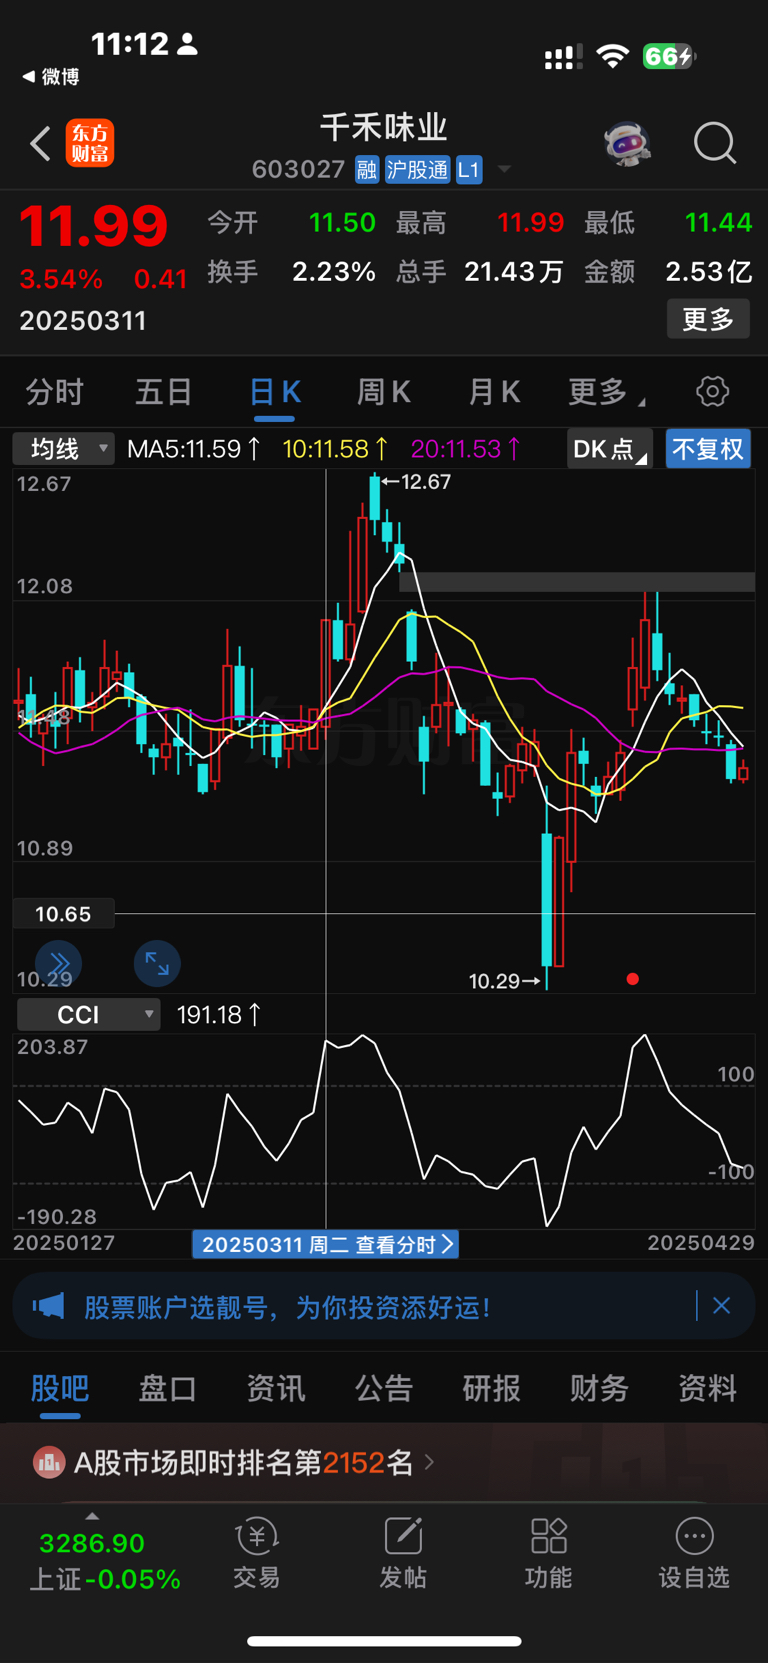768x1663 pixels.
Task: Open 研报 research reports tab
Action: [491, 1388]
